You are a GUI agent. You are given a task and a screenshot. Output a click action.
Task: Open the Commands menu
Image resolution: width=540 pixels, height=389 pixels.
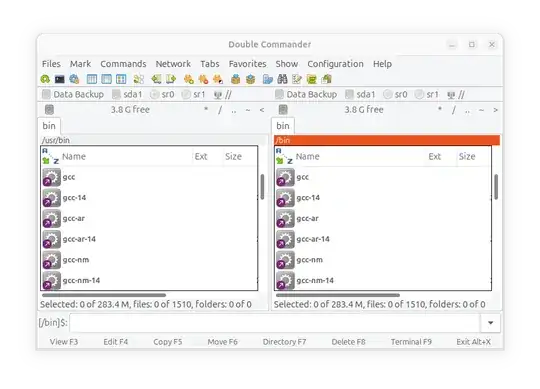pyautogui.click(x=123, y=64)
